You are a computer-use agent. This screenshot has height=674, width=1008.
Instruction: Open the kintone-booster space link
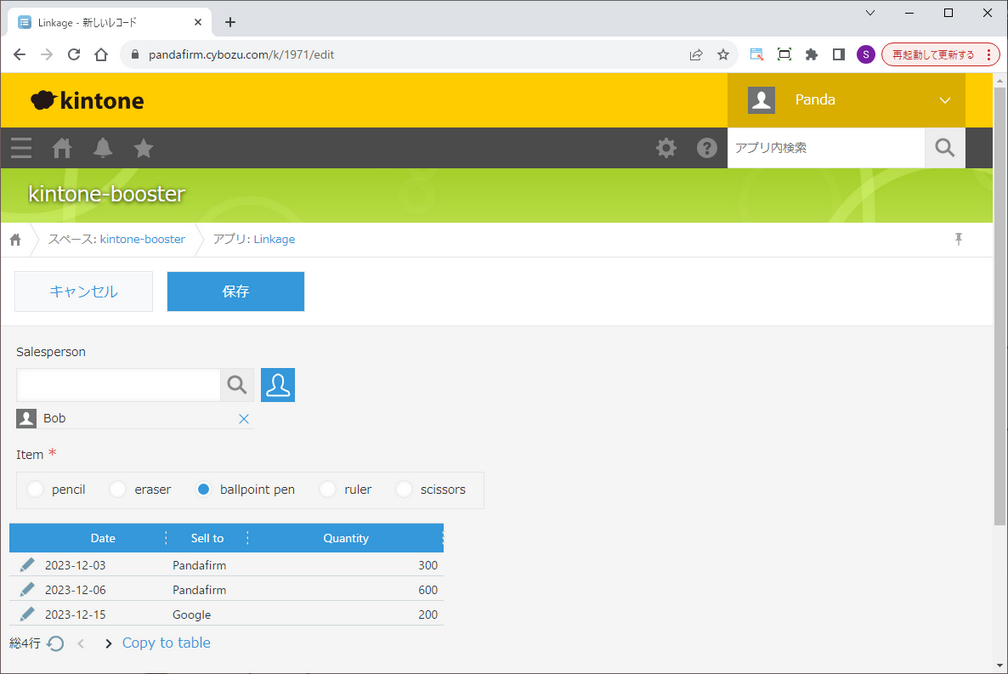point(142,239)
